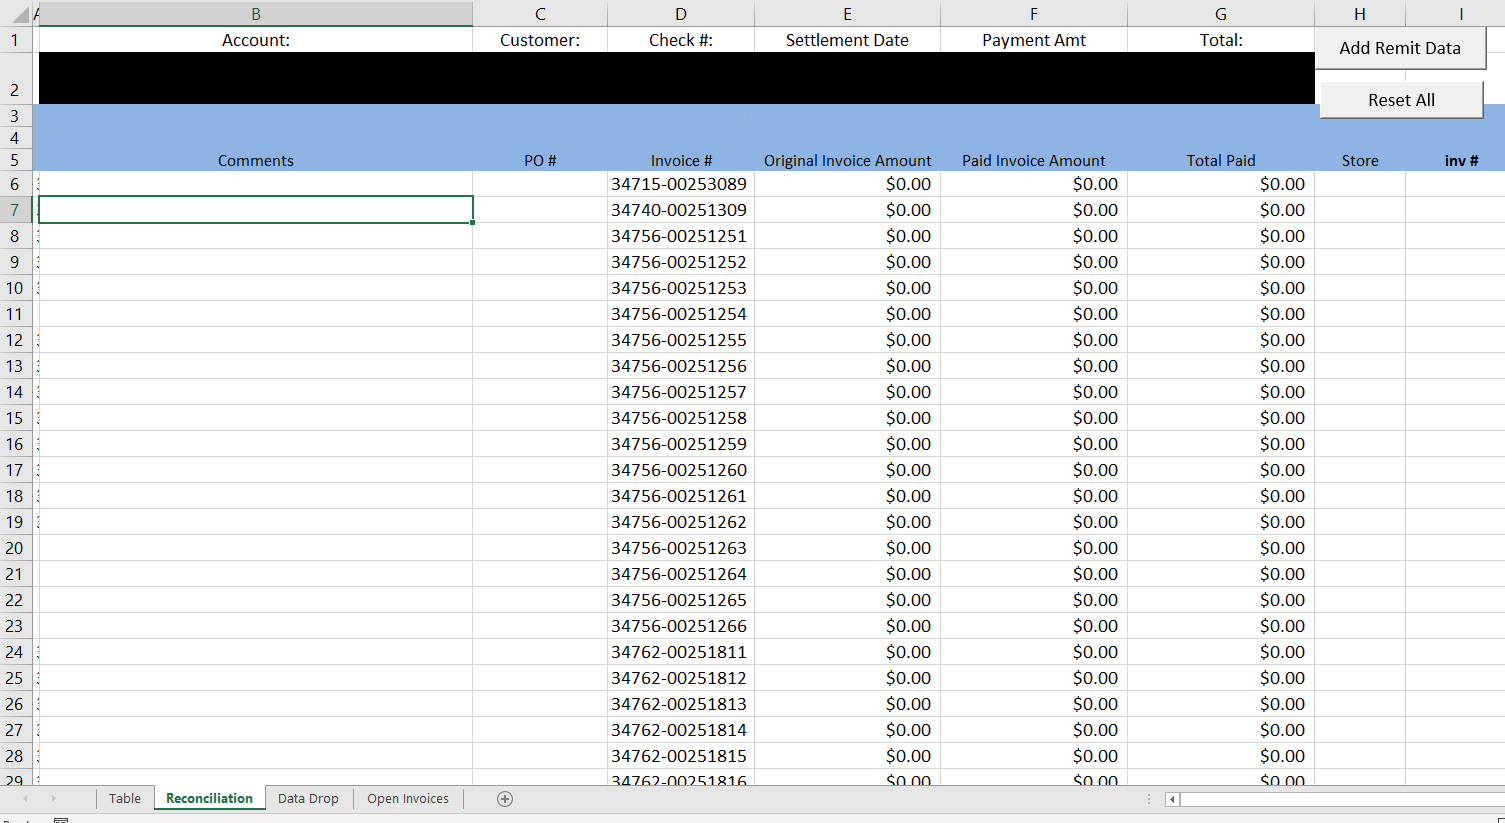The height and width of the screenshot is (823, 1505).
Task: Add a new sheet with plus icon
Action: click(505, 798)
